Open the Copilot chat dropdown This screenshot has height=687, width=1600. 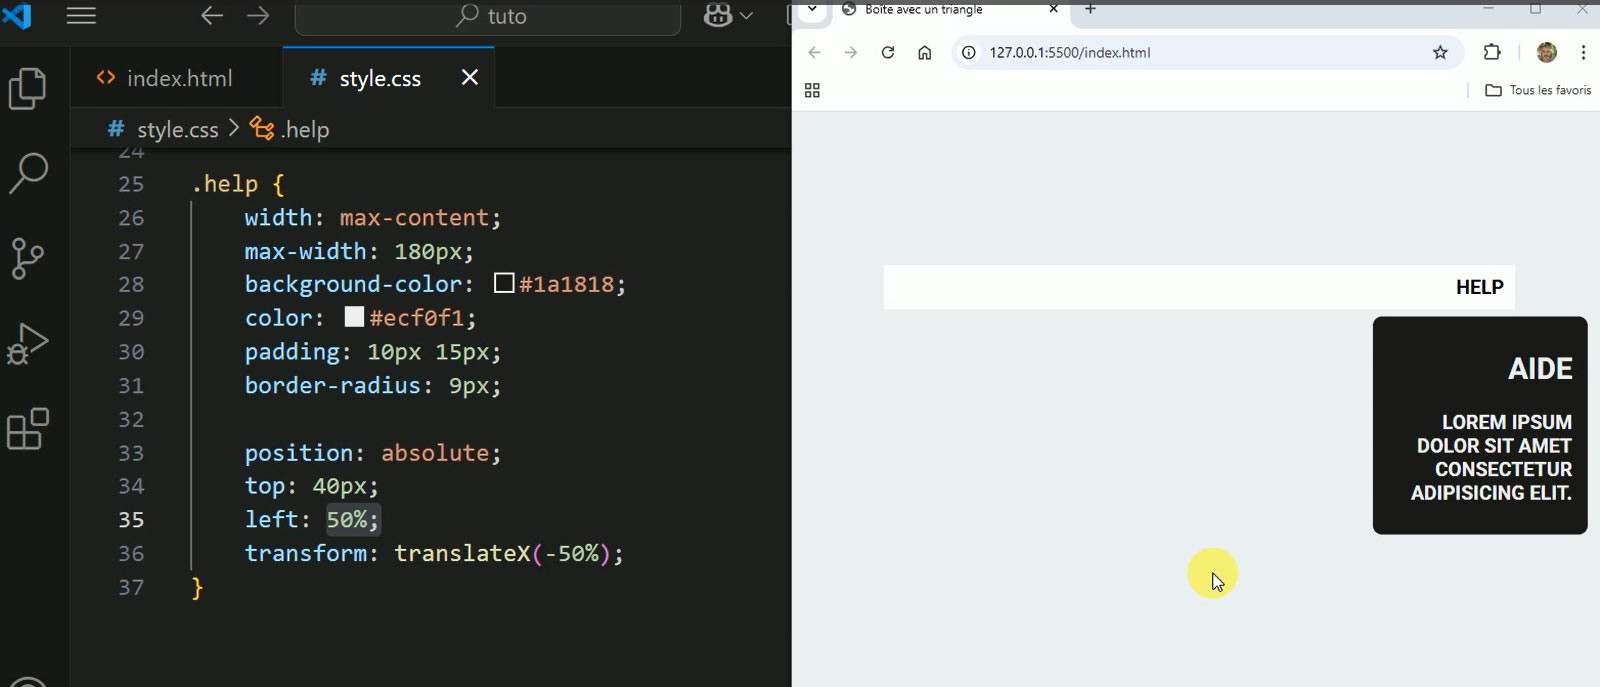coord(728,16)
